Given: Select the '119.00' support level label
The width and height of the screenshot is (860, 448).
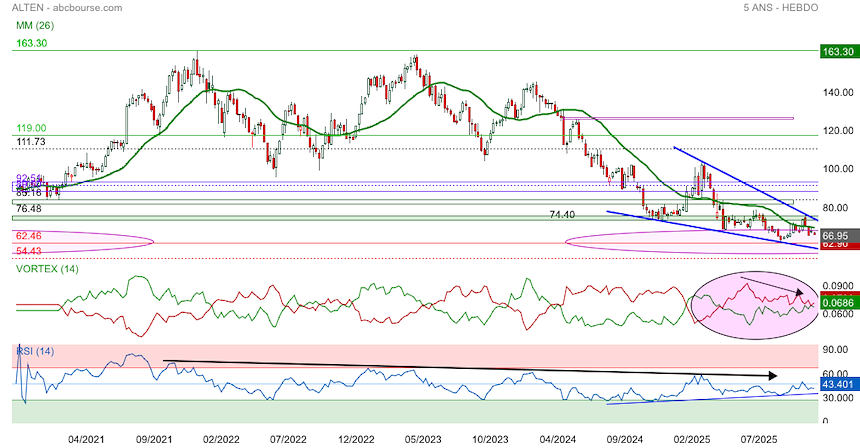Looking at the screenshot, I should (31, 128).
